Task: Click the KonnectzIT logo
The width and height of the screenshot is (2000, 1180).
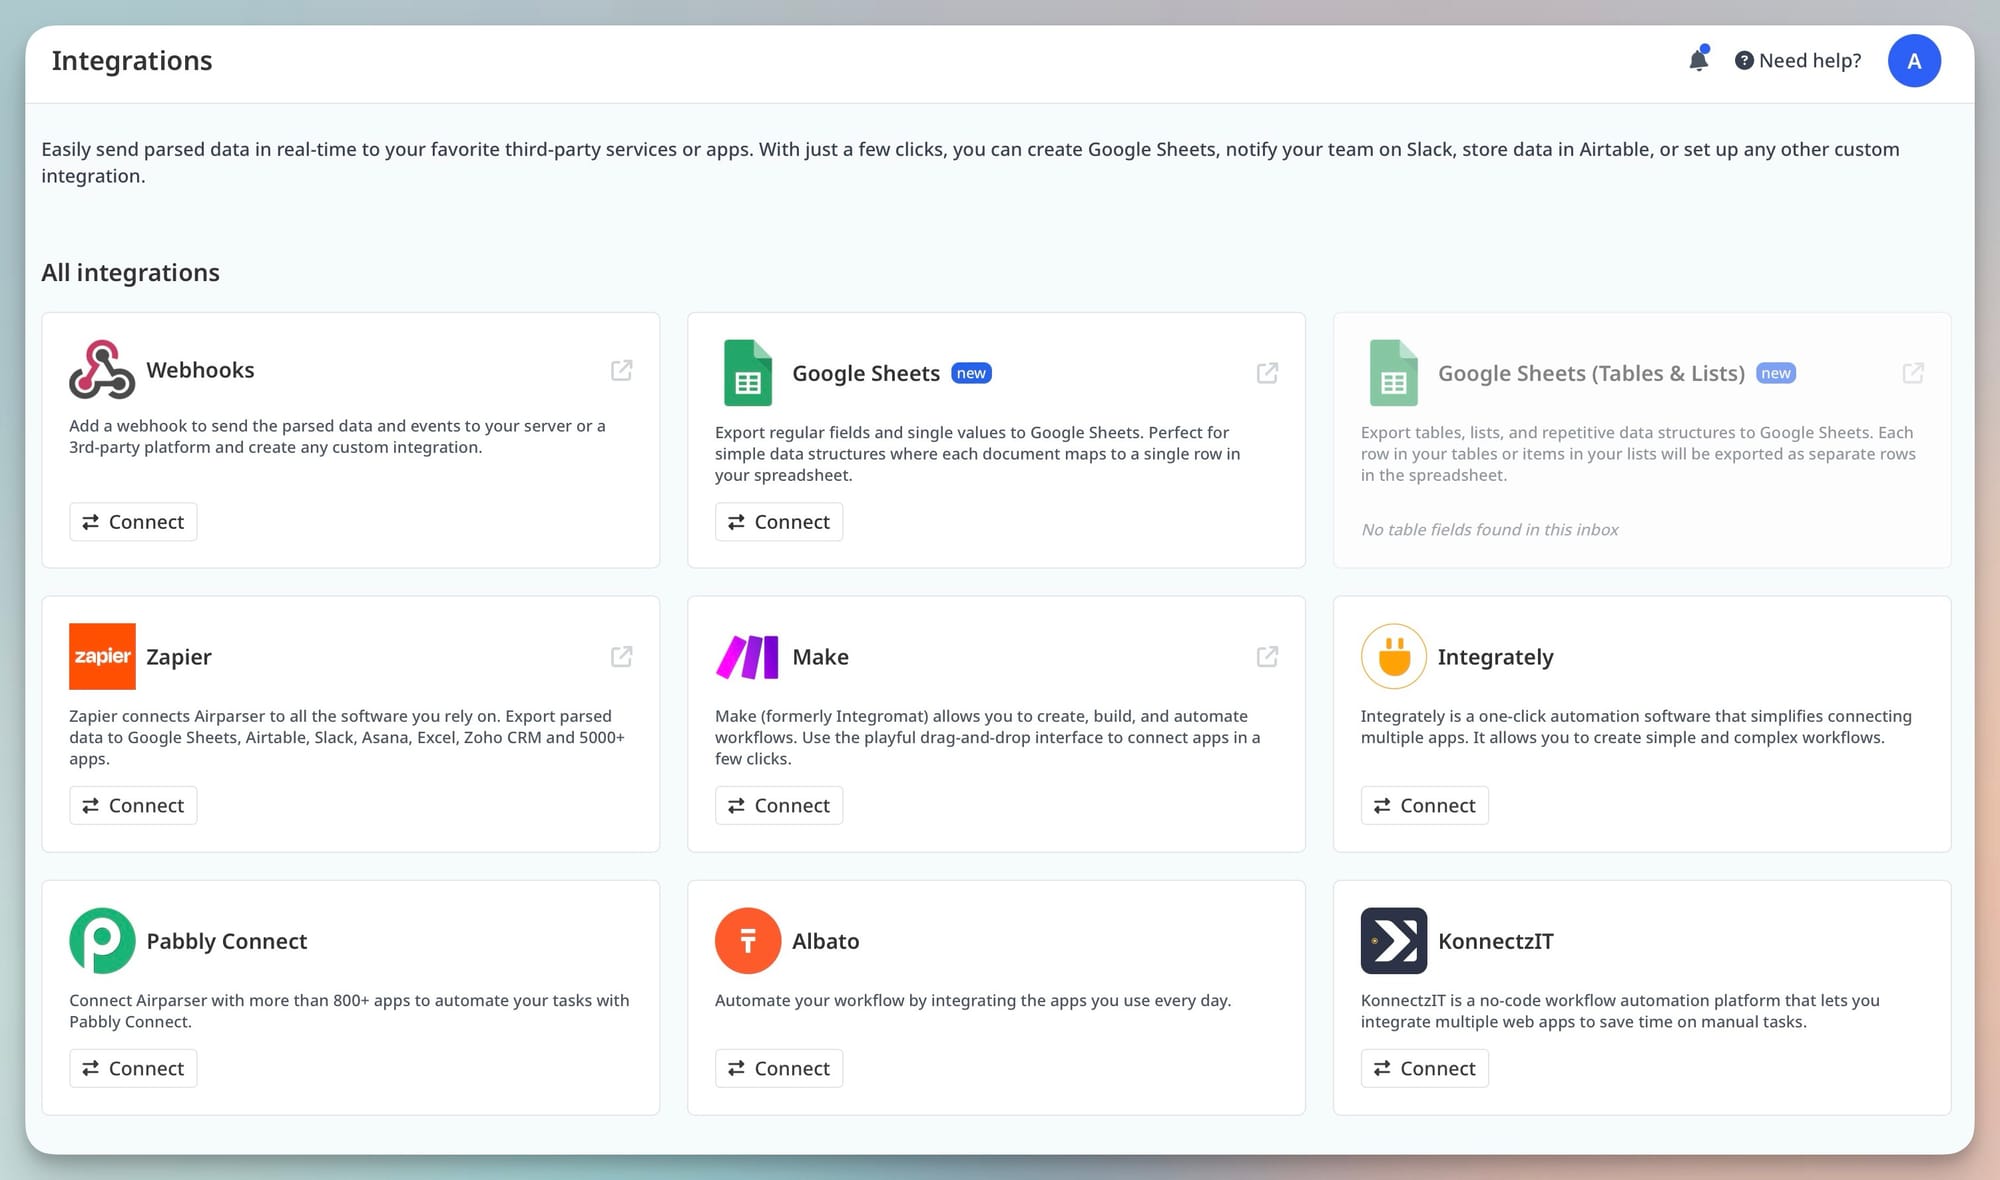Action: [1393, 941]
